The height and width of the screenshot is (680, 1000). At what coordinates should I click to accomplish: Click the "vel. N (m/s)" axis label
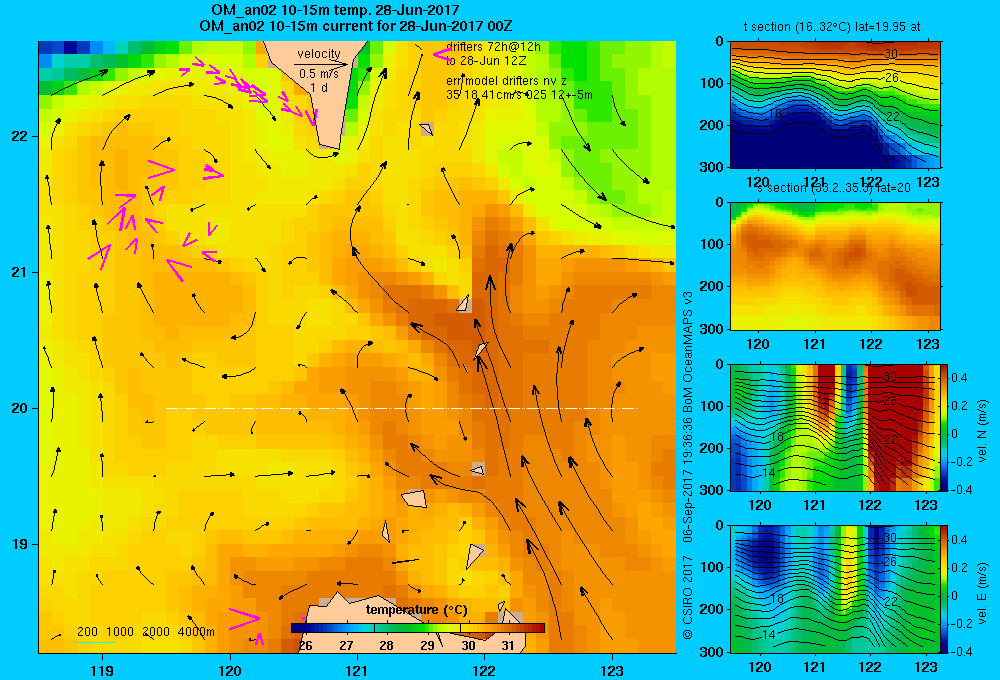[983, 431]
